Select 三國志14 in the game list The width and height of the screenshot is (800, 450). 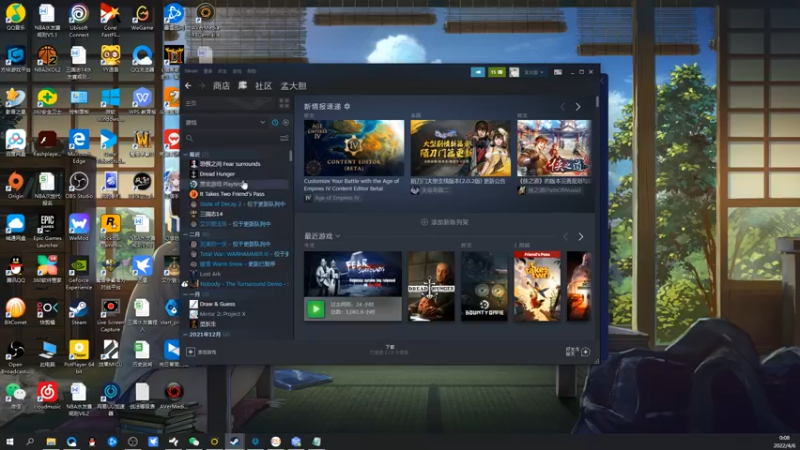click(211, 214)
